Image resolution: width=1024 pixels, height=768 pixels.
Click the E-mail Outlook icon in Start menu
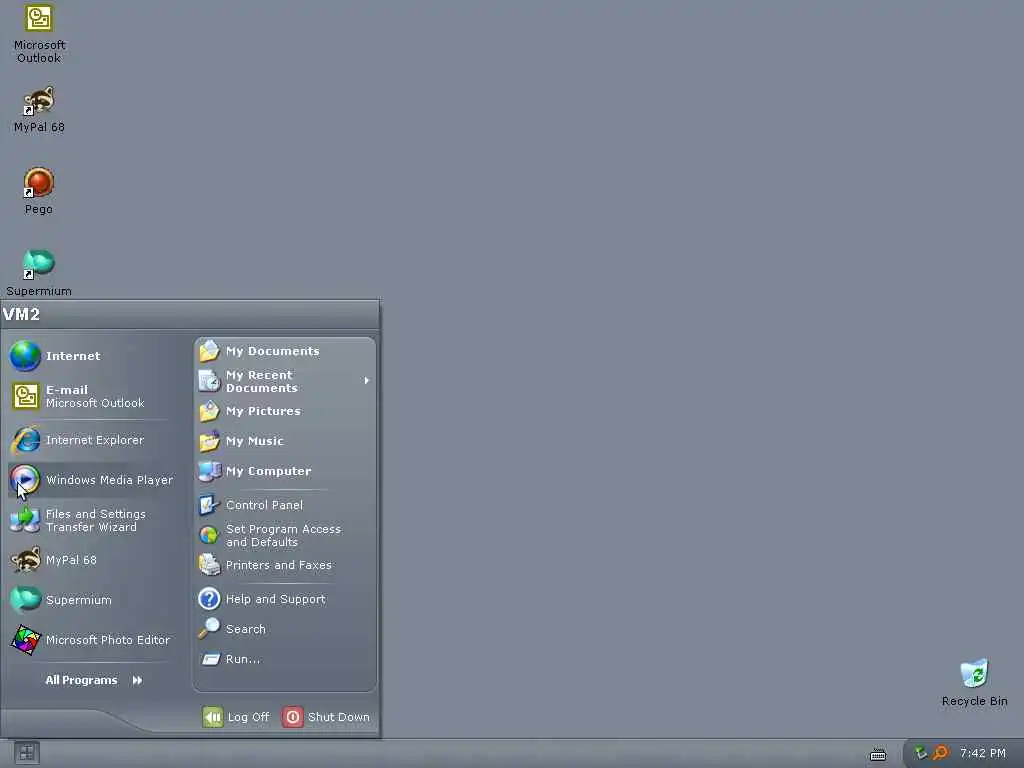point(25,396)
